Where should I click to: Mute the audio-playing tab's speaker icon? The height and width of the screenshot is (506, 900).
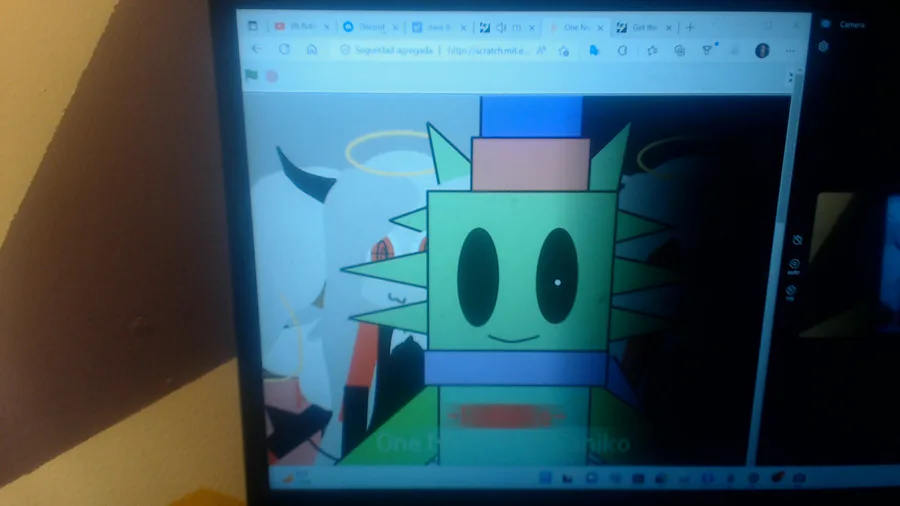click(x=501, y=27)
